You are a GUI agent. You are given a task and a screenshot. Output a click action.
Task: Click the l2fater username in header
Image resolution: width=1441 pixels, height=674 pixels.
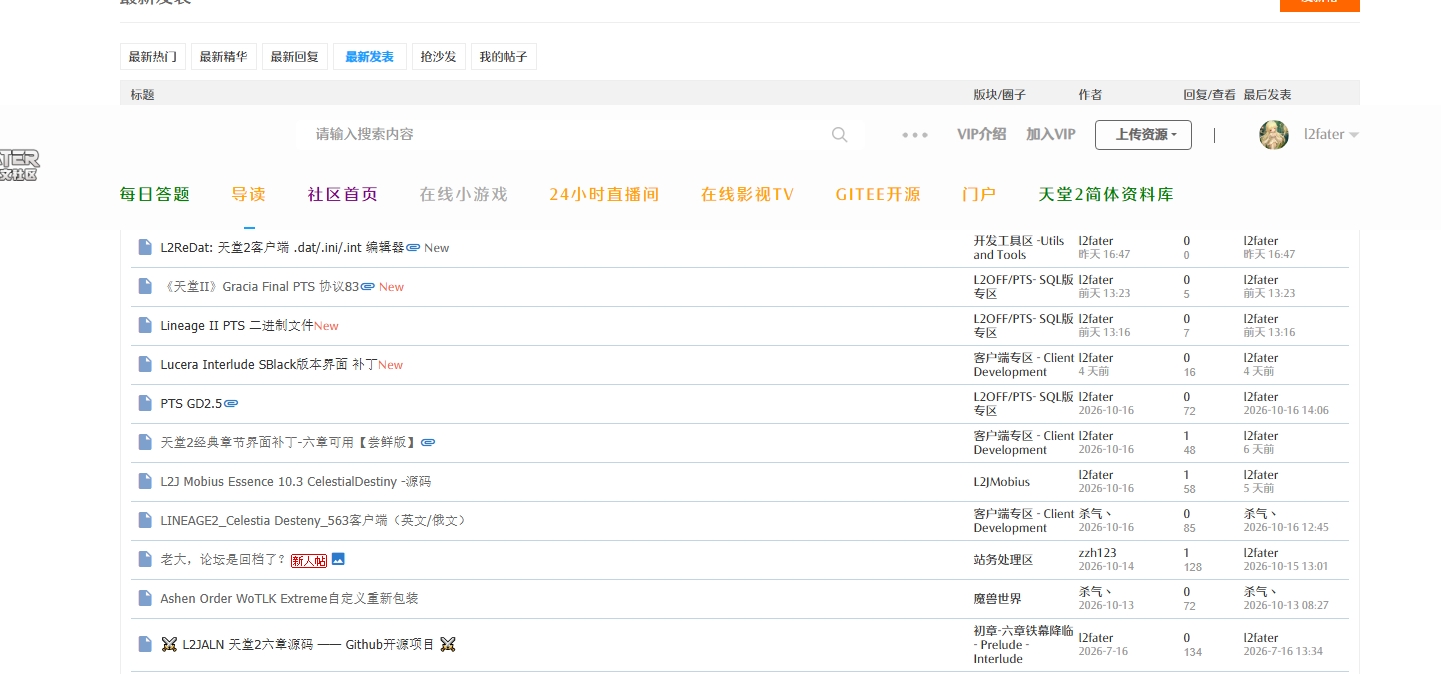click(x=1324, y=134)
